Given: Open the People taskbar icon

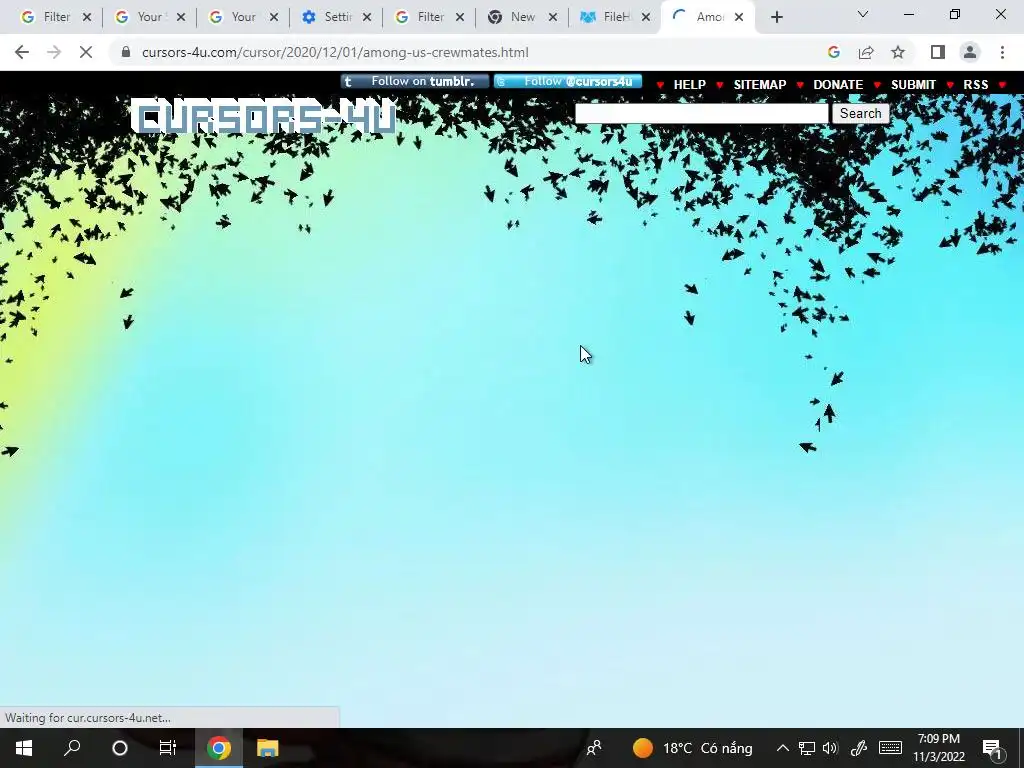Looking at the screenshot, I should pos(594,748).
